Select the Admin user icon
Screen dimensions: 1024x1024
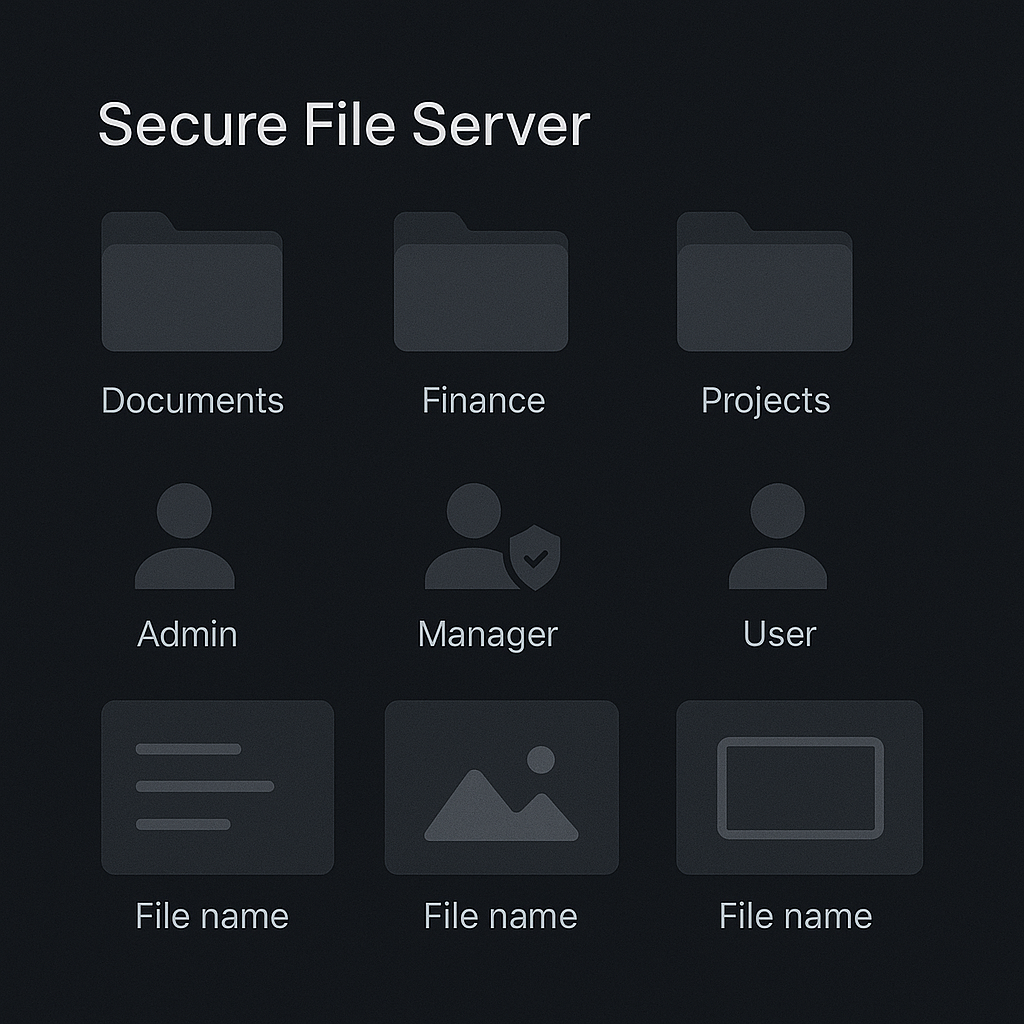point(185,536)
